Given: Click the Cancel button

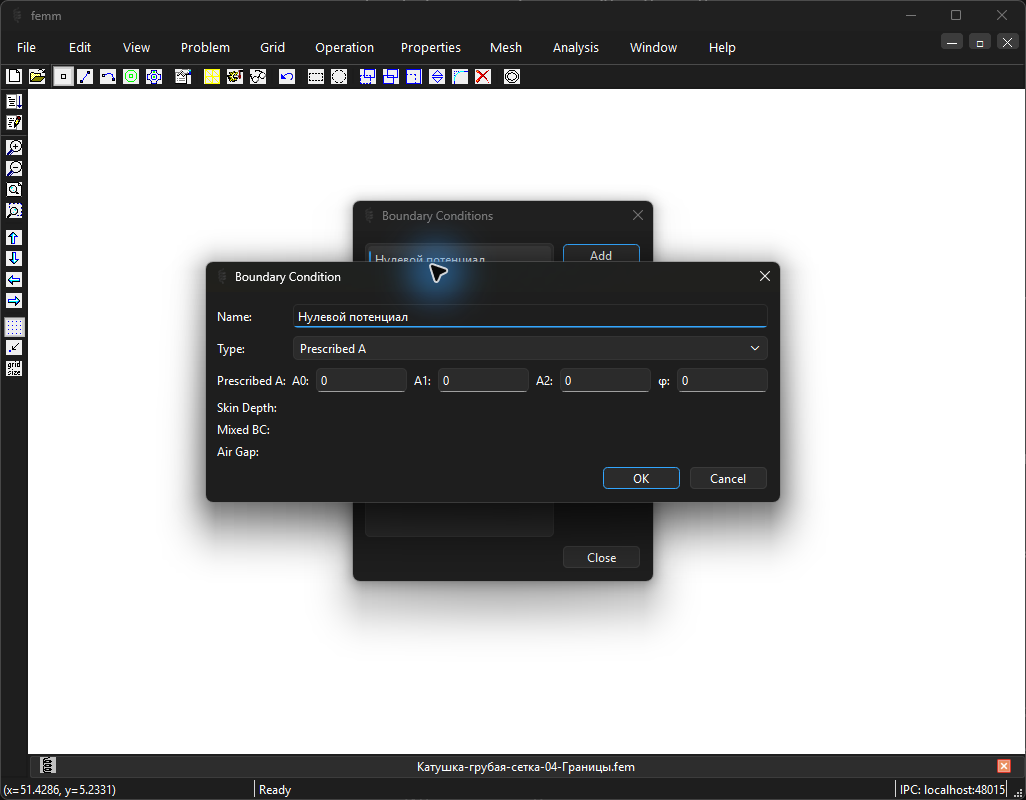Looking at the screenshot, I should [728, 478].
